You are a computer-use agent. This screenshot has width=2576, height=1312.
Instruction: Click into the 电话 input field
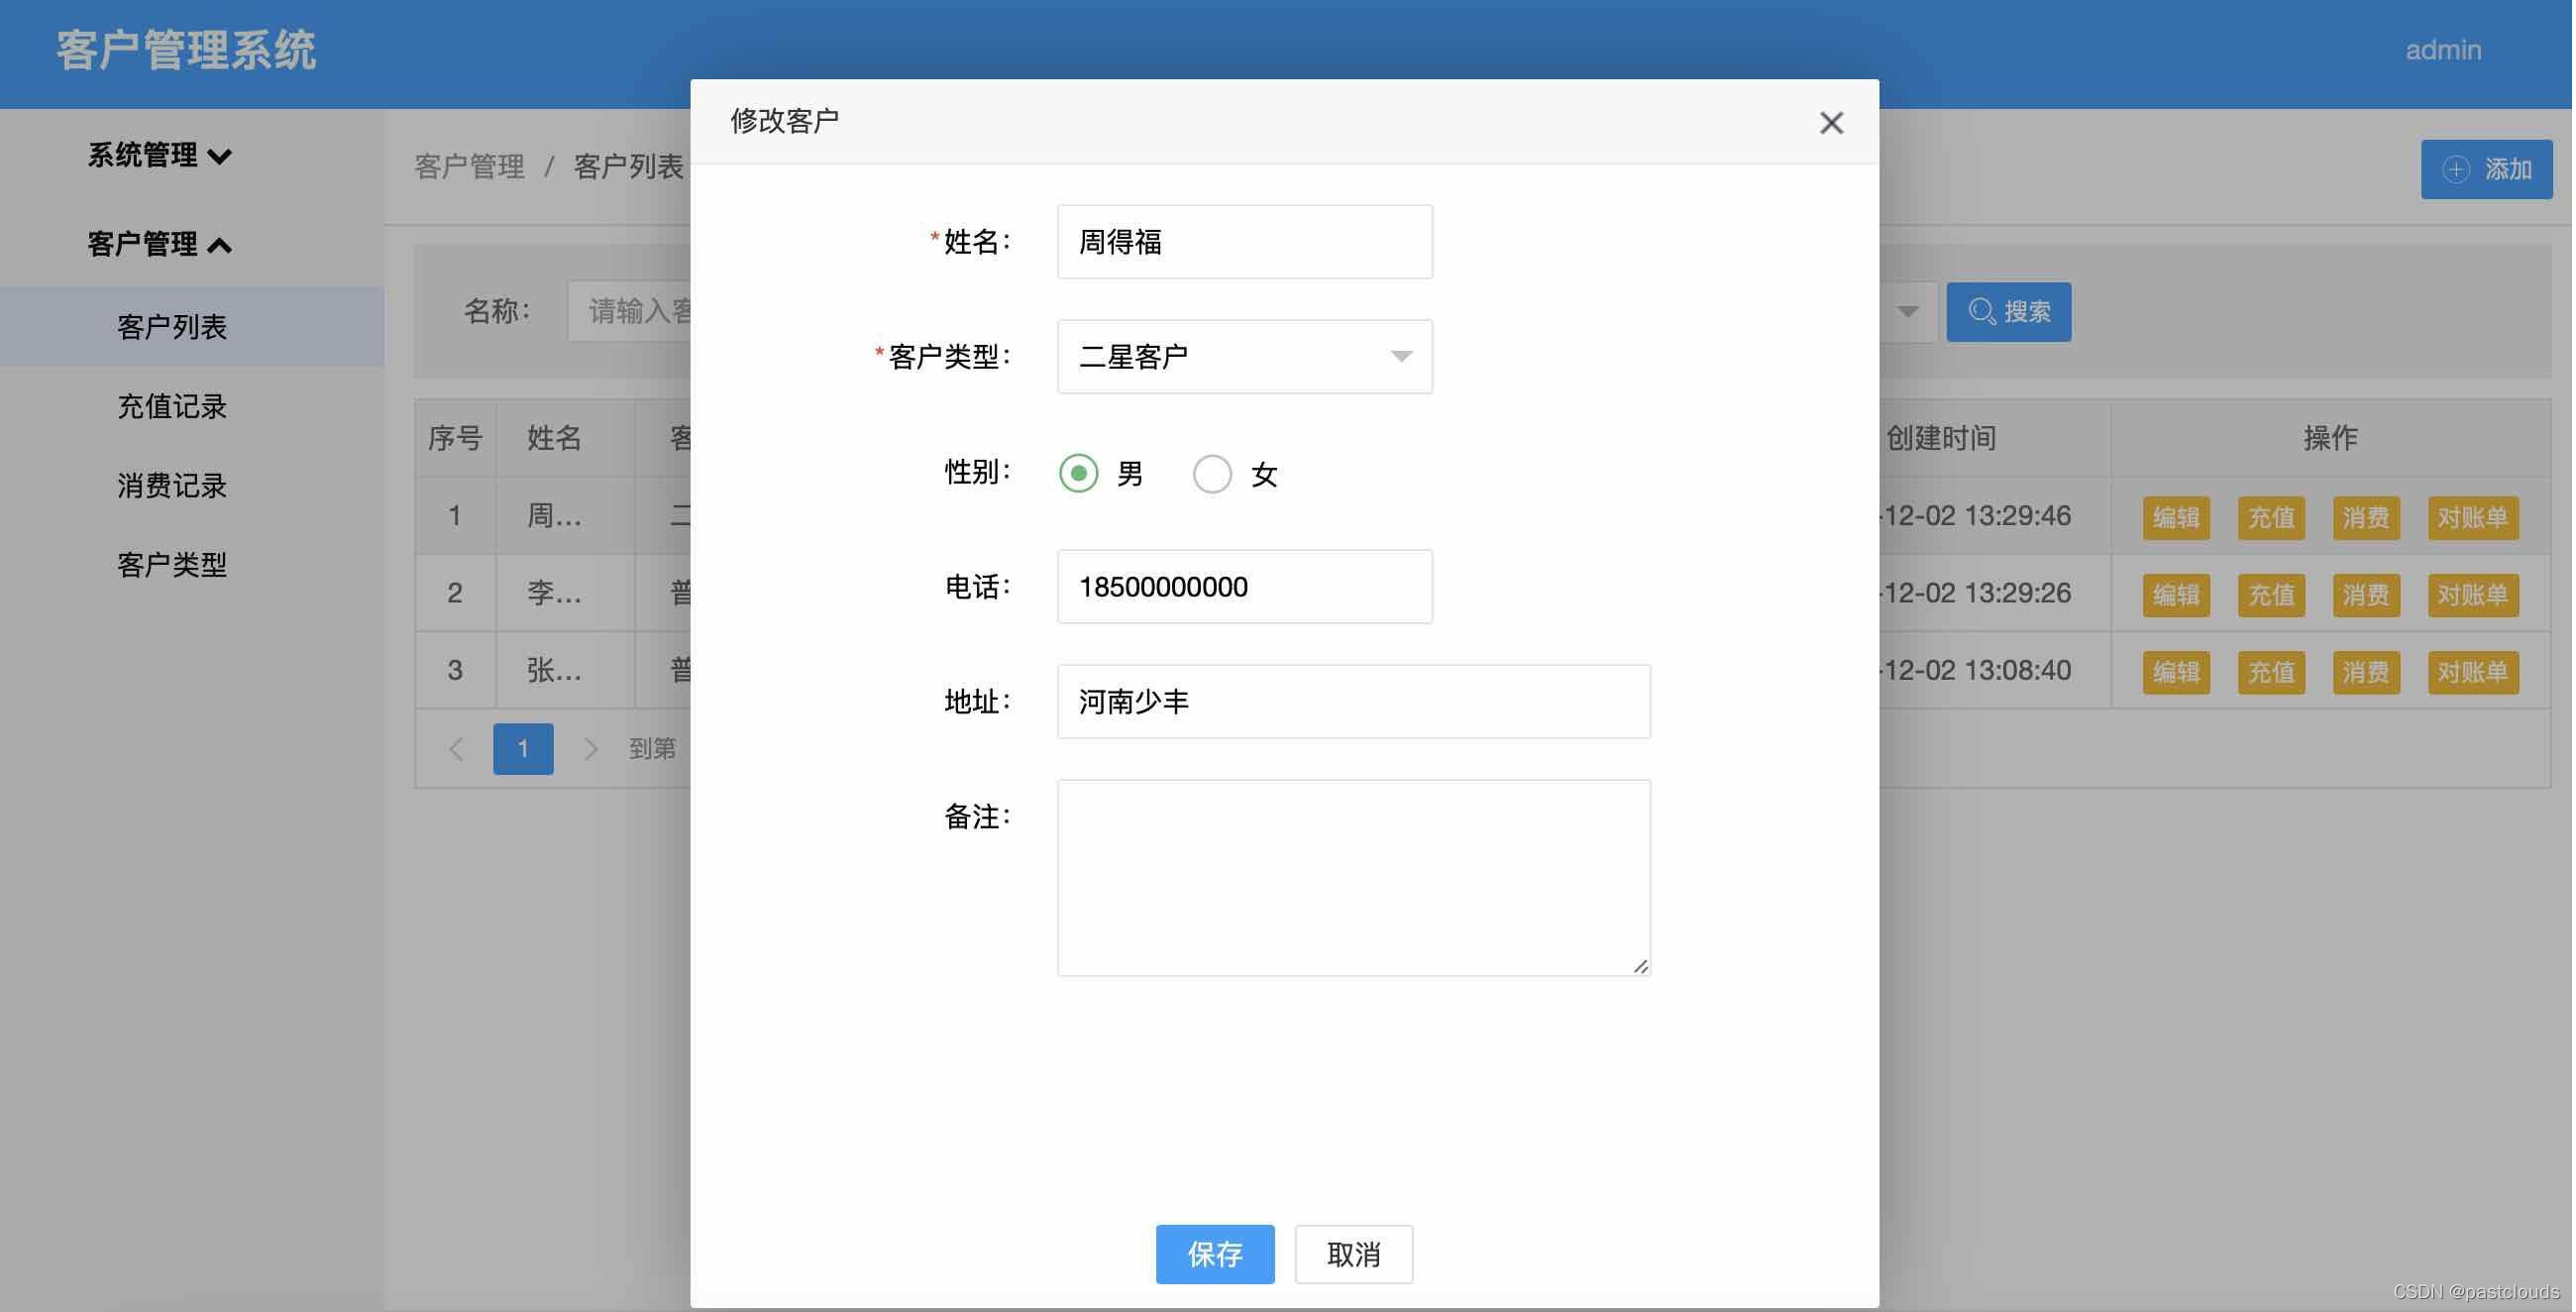click(x=1246, y=587)
